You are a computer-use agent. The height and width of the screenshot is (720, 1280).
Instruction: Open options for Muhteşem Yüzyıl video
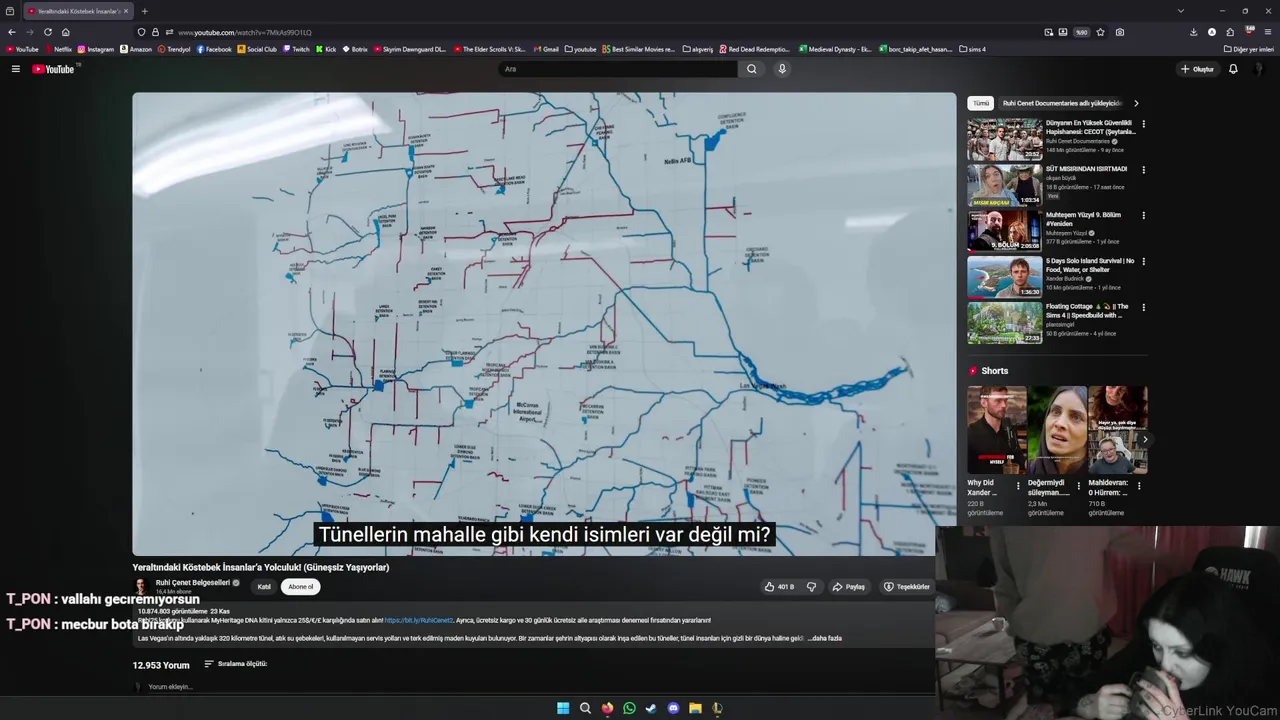(1144, 216)
